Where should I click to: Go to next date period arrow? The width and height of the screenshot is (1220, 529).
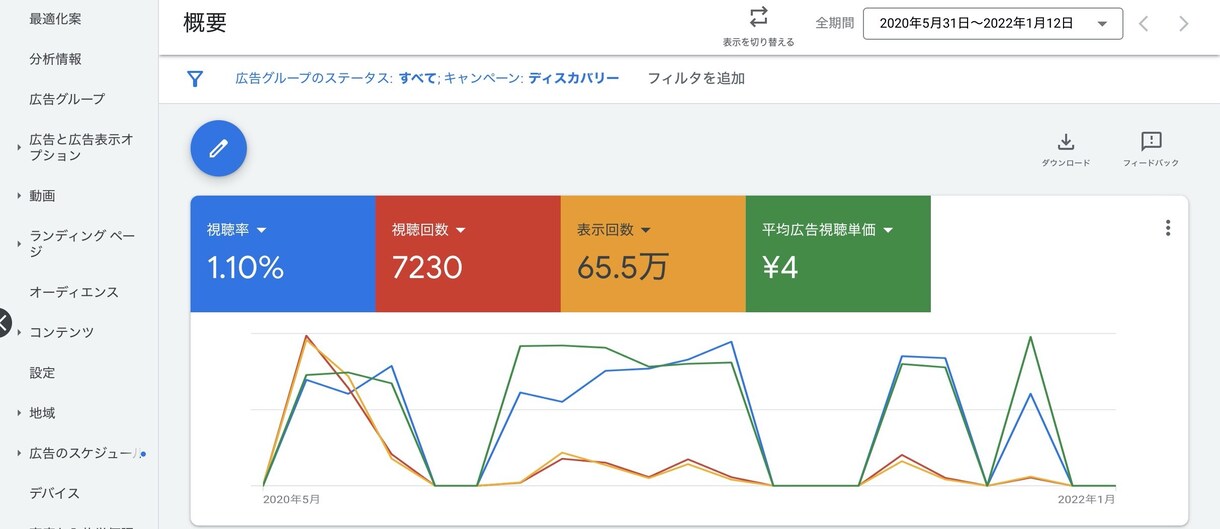click(x=1184, y=23)
